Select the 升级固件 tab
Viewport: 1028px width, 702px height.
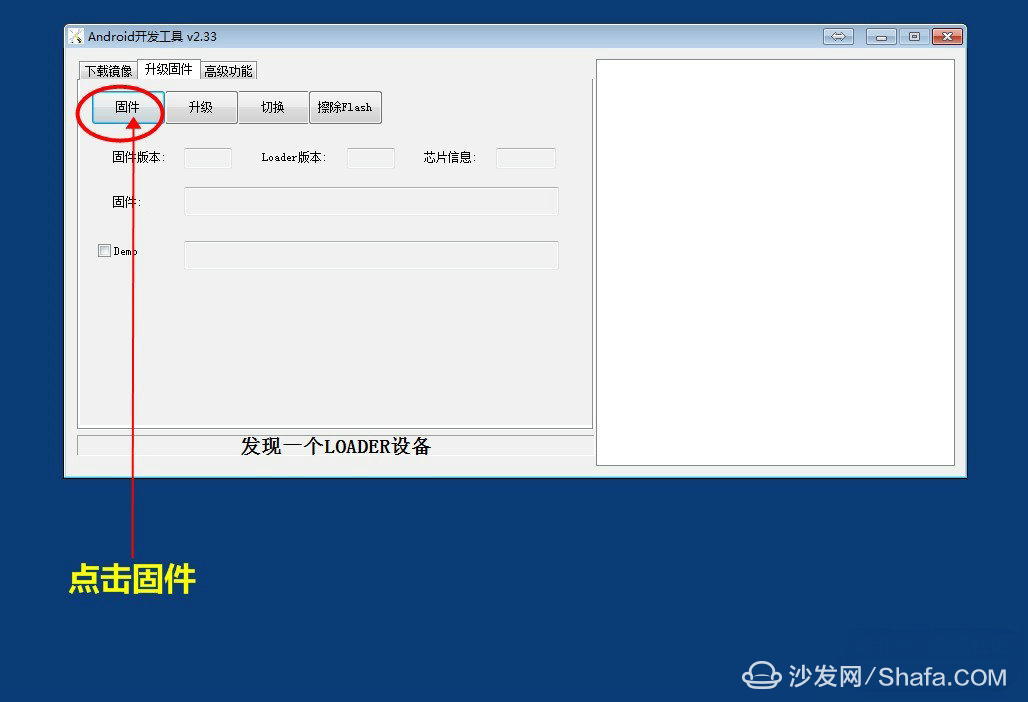coord(168,69)
